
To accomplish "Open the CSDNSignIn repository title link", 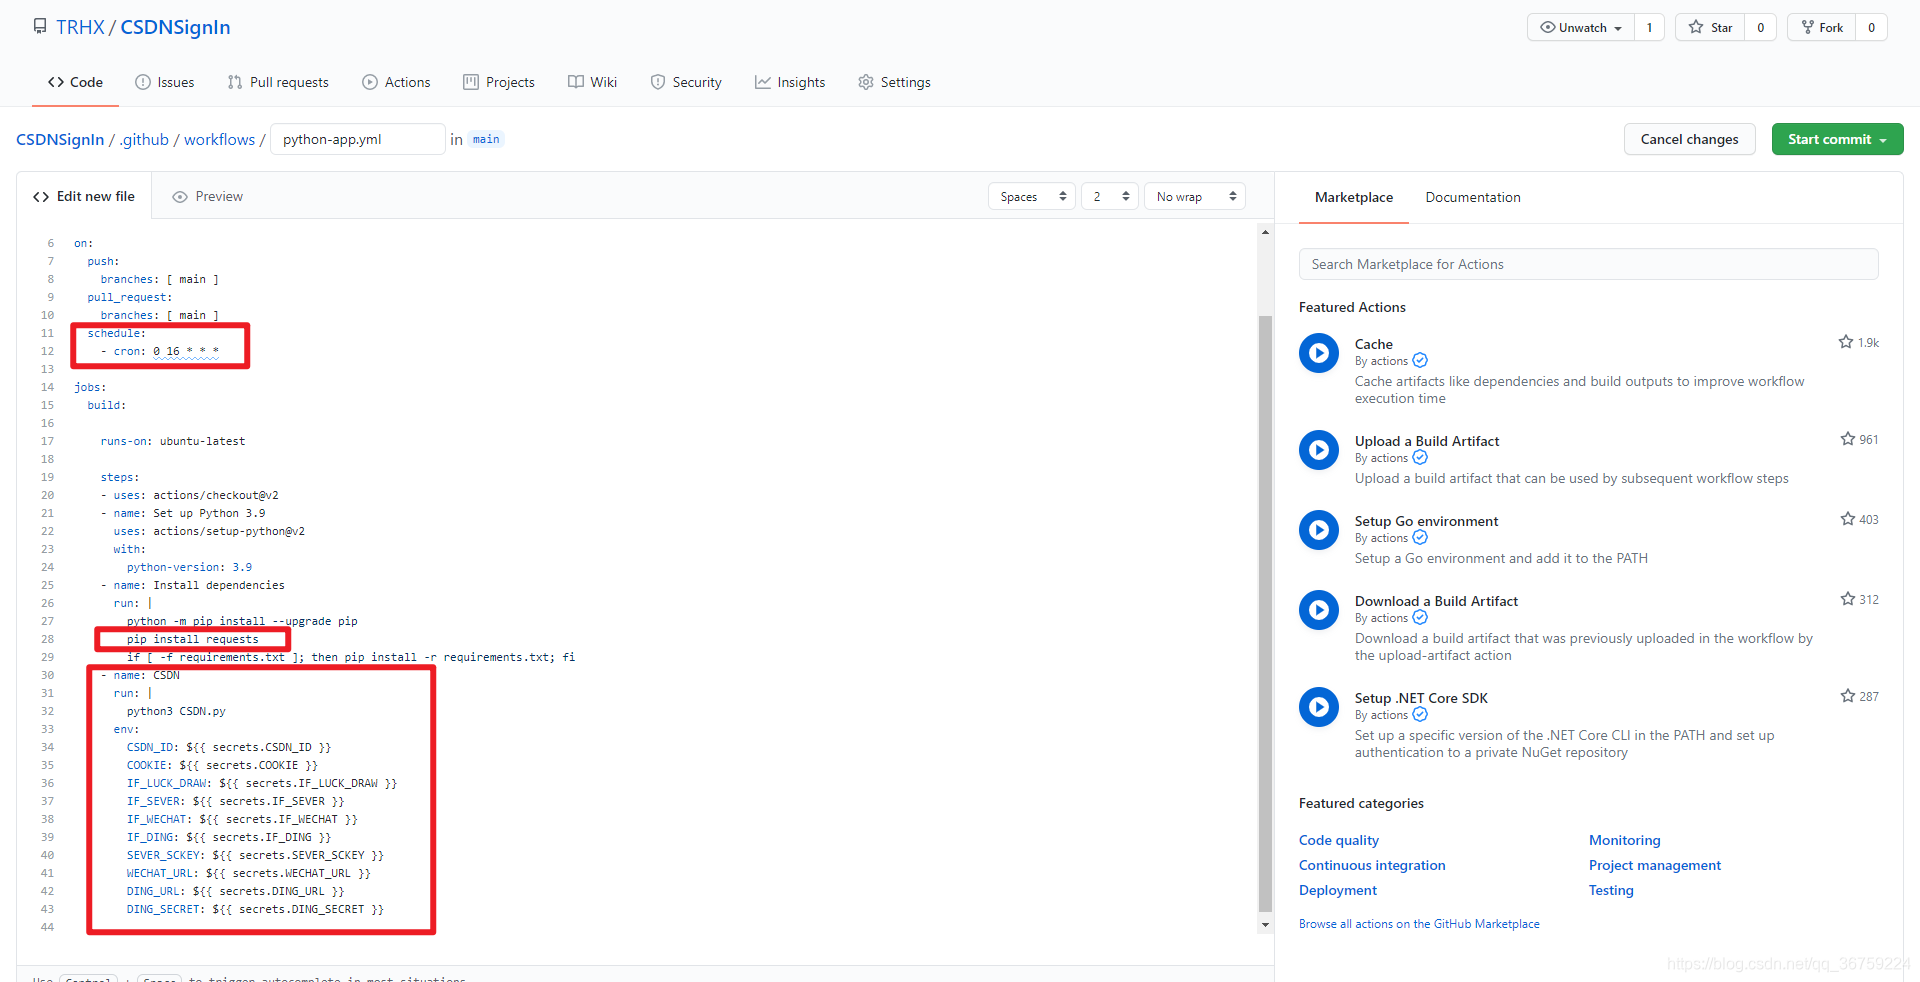I will tap(175, 27).
